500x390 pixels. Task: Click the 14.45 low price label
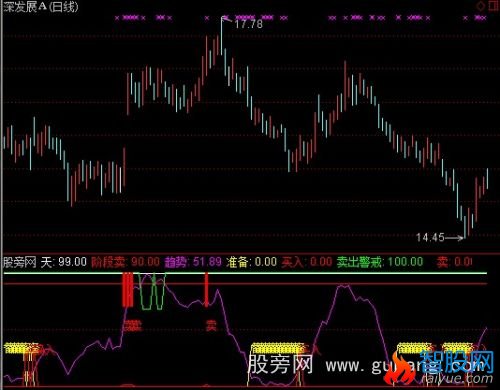tap(430, 237)
